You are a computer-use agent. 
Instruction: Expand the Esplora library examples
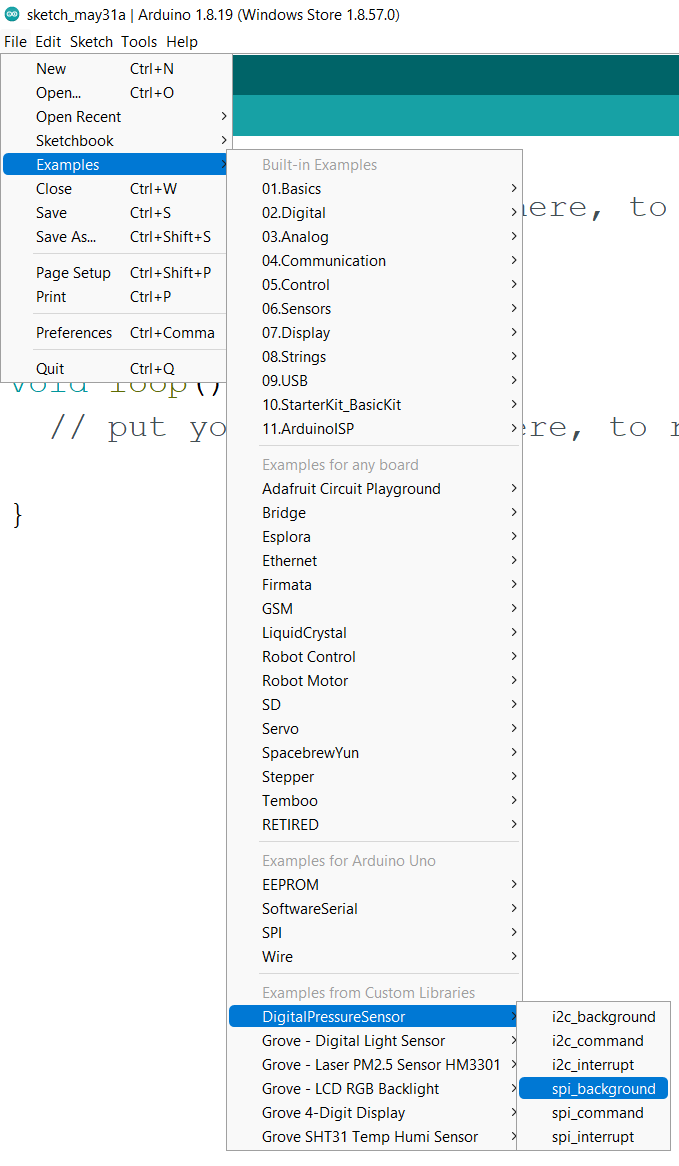click(374, 537)
